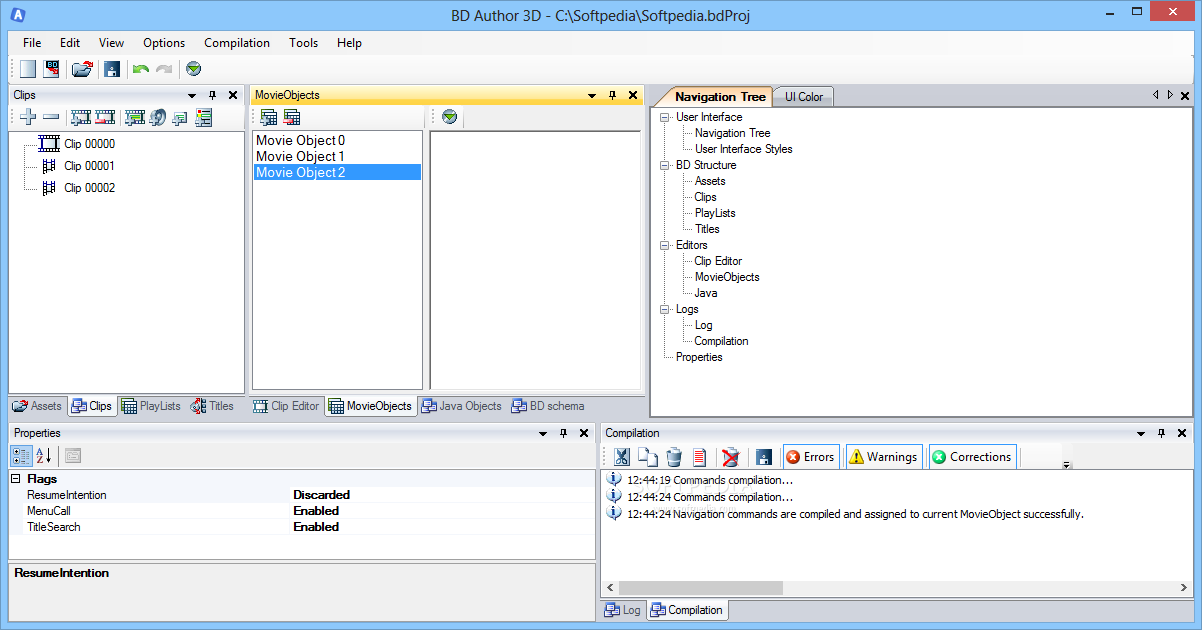
Task: Select the ResumeIntention property row
Action: (x=302, y=495)
